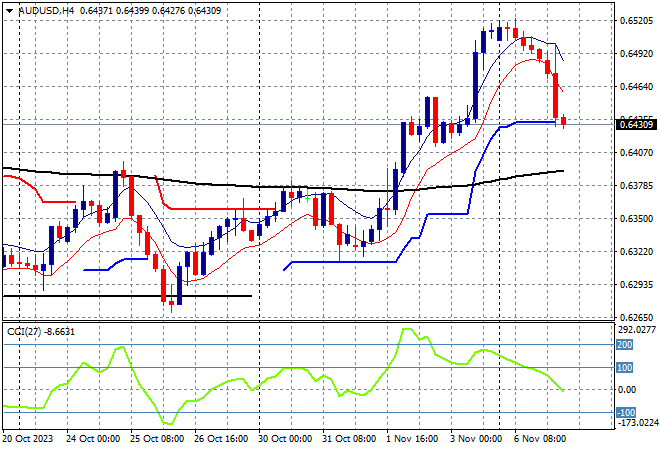Viewport: 660px width, 450px height.
Task: Click the 26 Oct 16:00 time axis label
Action: 221,439
